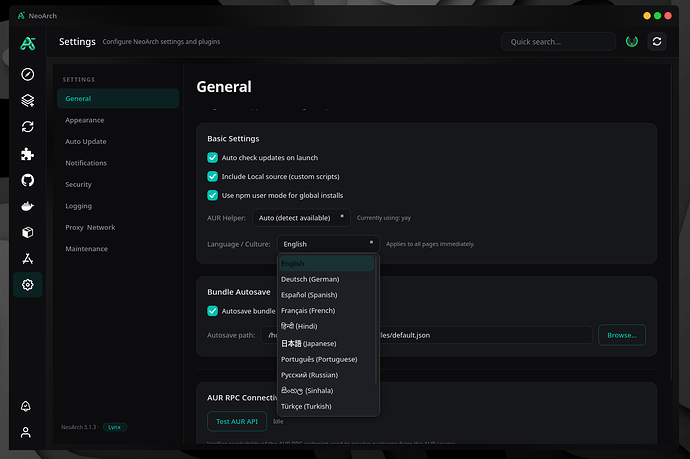The width and height of the screenshot is (690, 459).
Task: Open the puzzle piece plugins icon
Action: point(28,154)
